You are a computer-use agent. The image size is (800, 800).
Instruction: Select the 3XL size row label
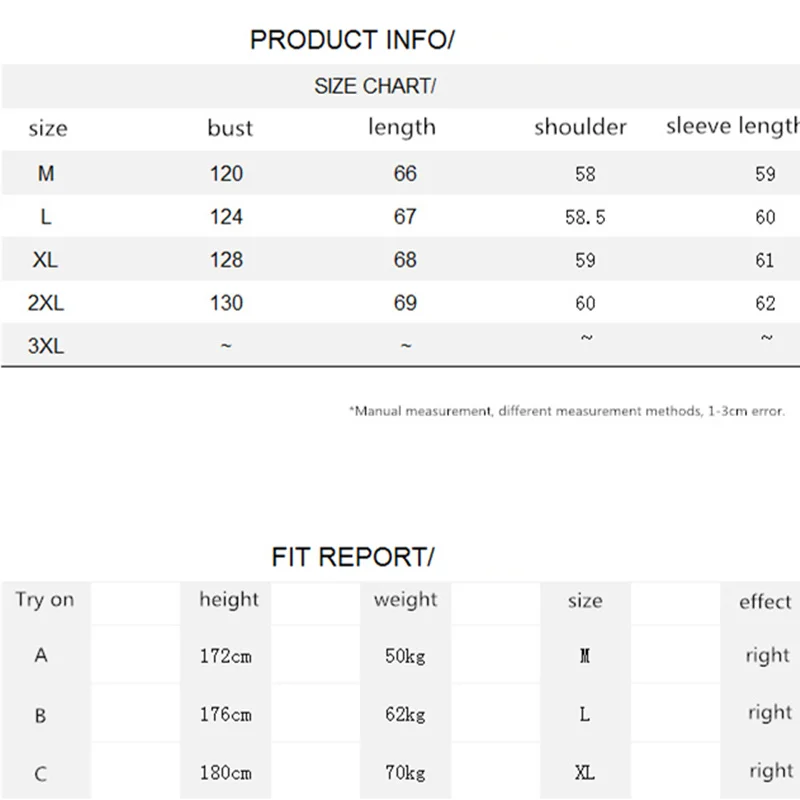point(46,346)
